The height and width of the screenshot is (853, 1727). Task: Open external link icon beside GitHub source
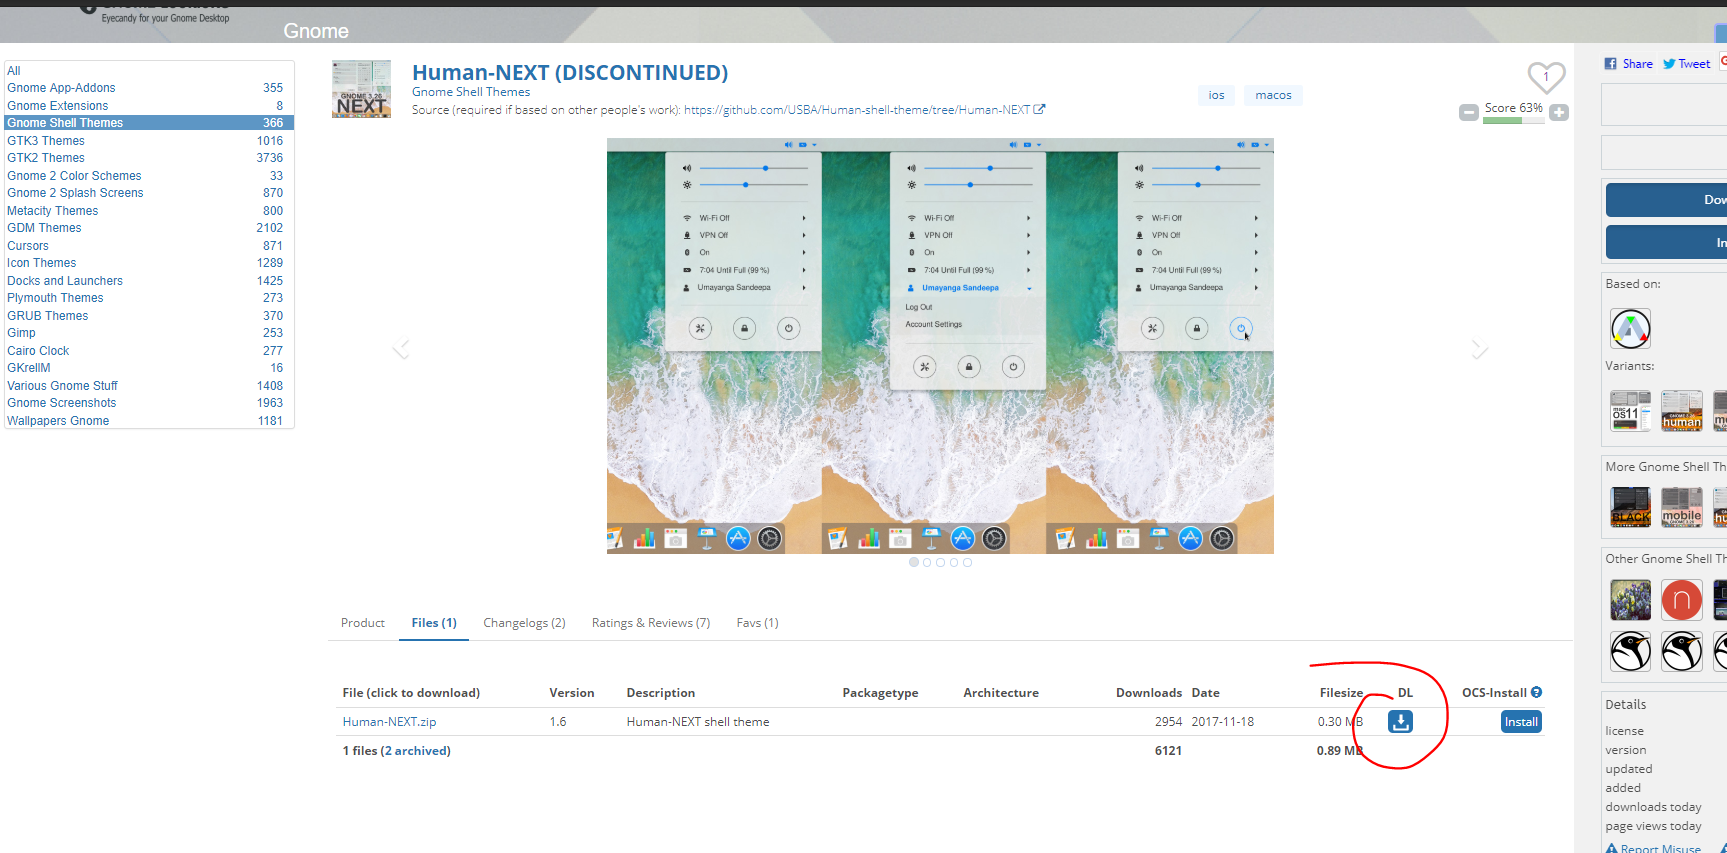pos(1039,110)
